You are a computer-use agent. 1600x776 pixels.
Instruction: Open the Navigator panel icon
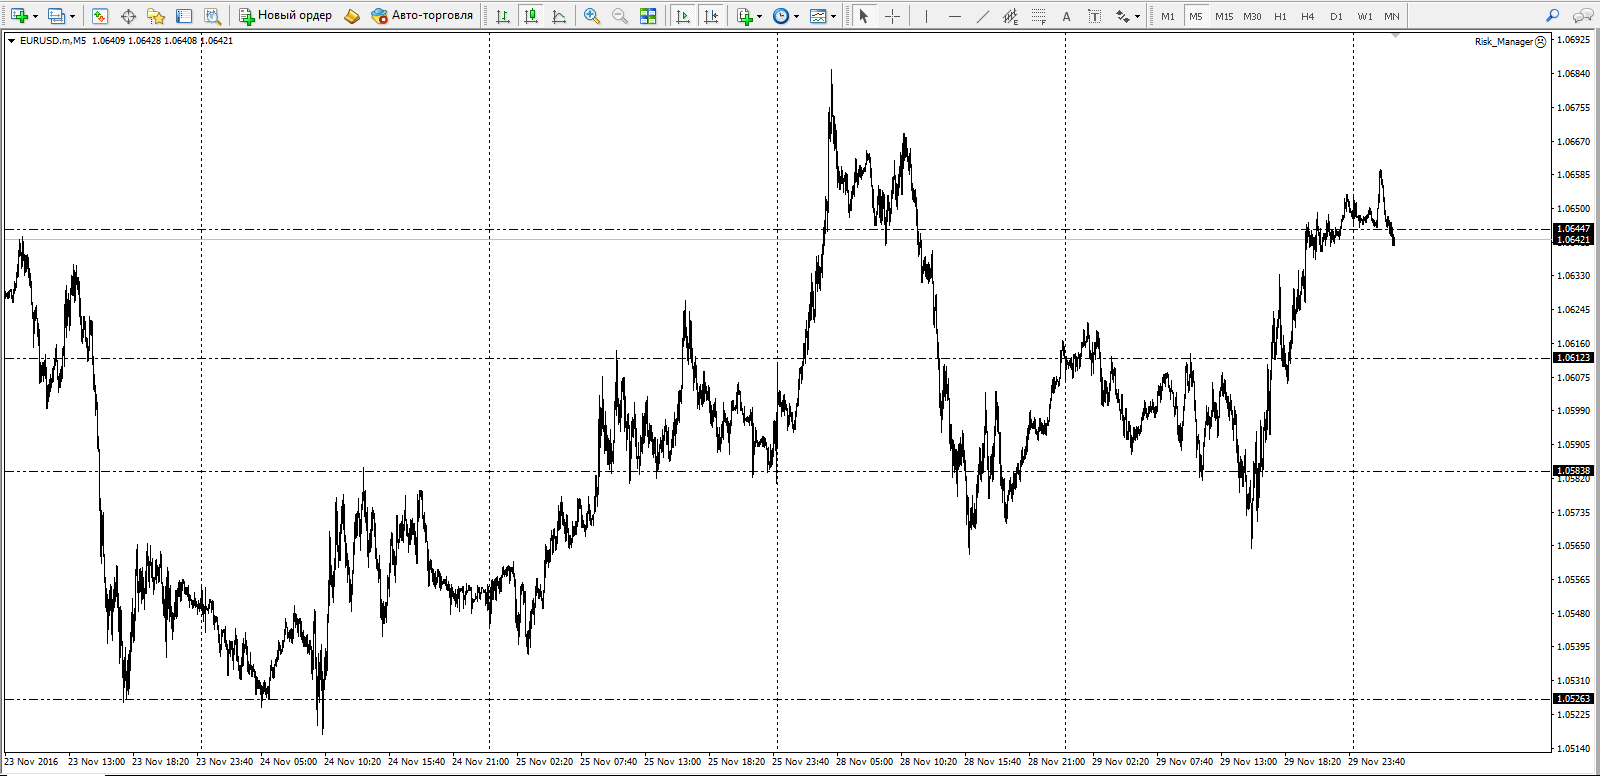coord(156,16)
